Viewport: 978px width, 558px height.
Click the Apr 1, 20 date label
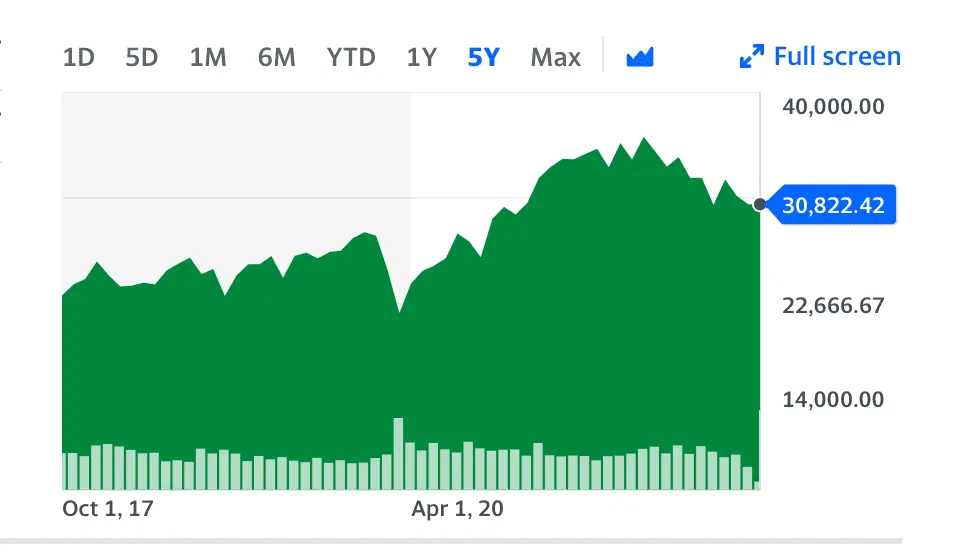pyautogui.click(x=458, y=509)
